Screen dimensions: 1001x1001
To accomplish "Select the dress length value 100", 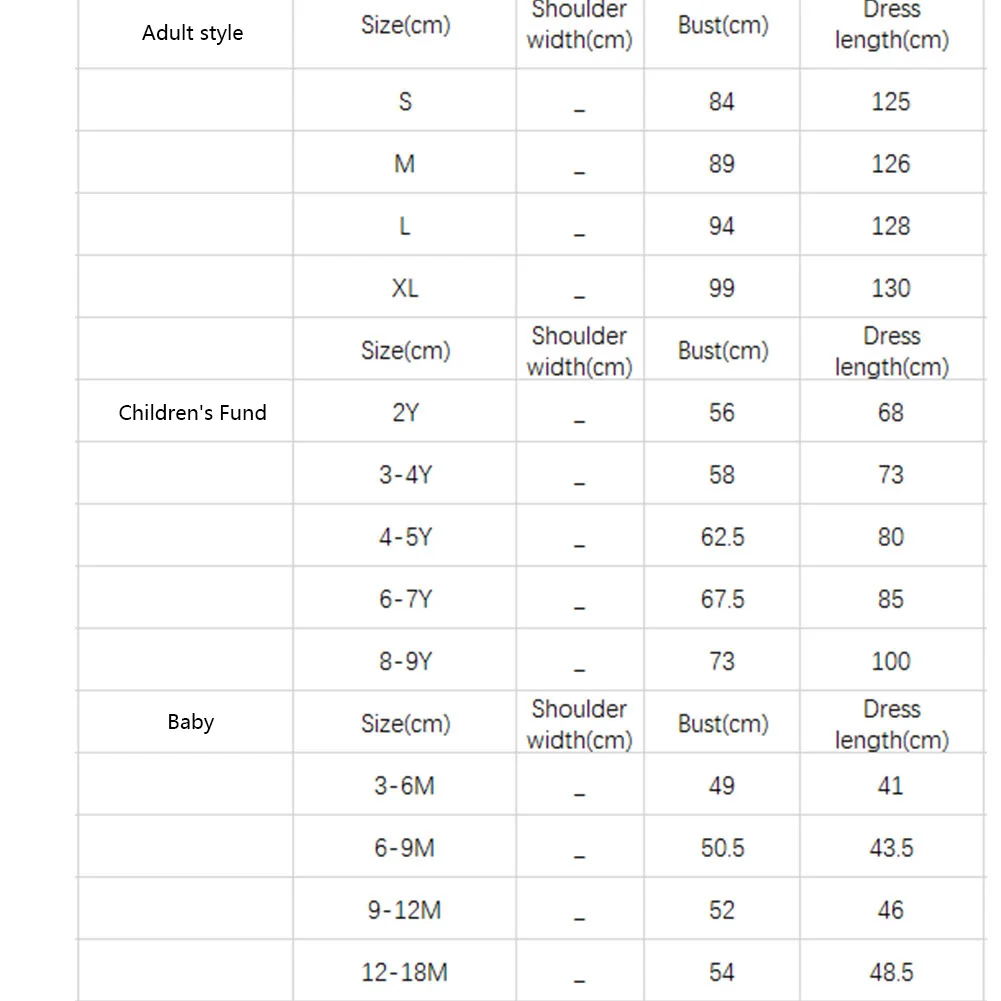I will (890, 661).
